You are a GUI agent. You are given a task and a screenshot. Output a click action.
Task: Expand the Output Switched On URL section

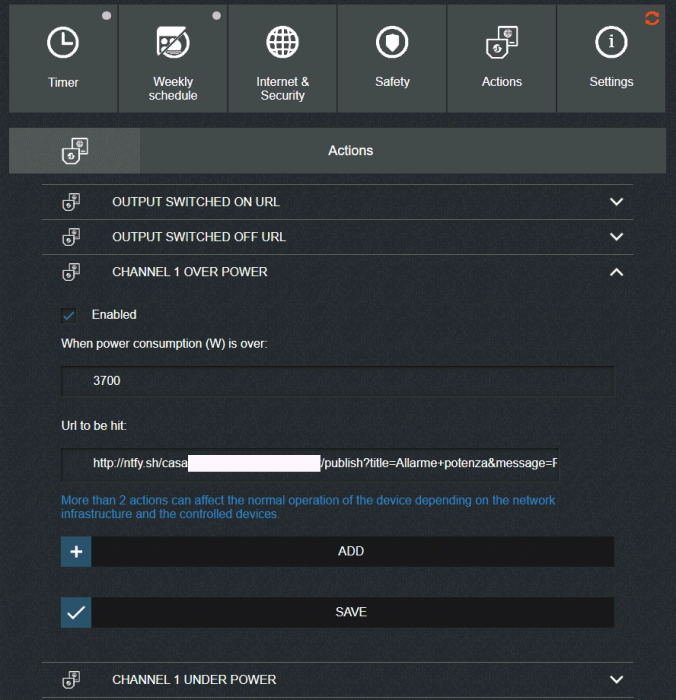point(616,202)
